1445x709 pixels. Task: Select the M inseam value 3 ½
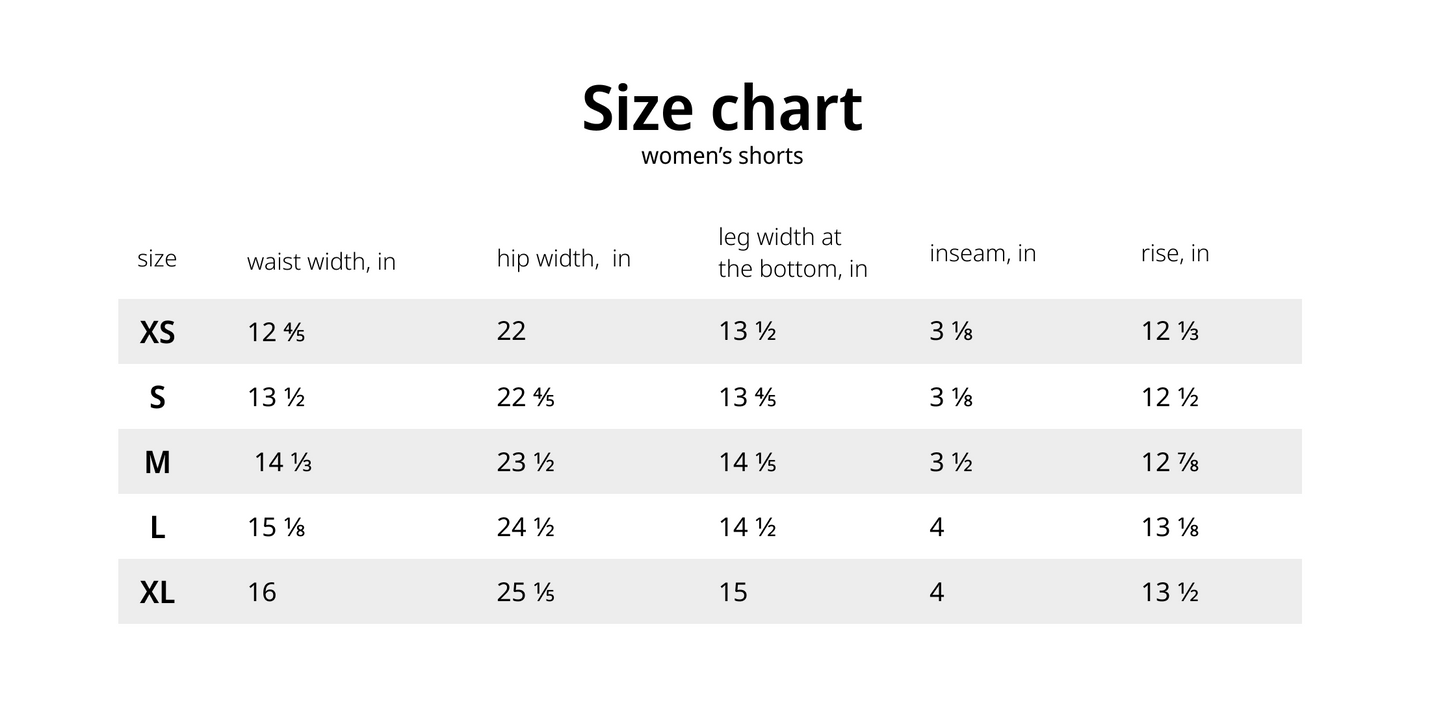point(950,462)
